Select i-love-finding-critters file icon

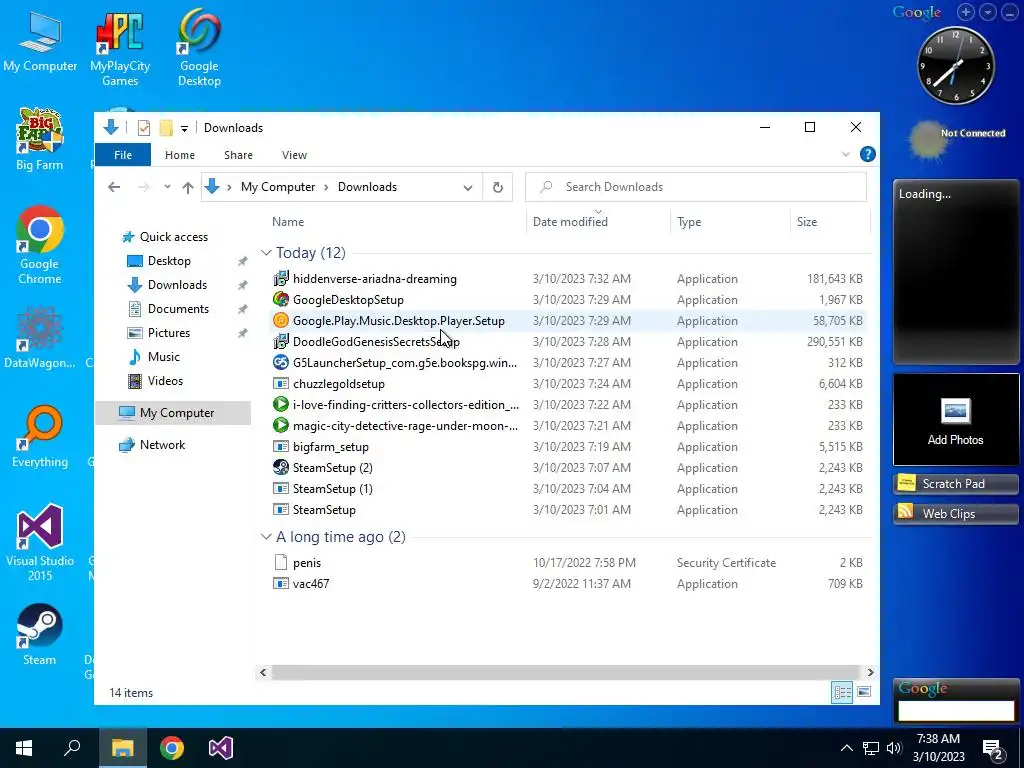pos(281,404)
